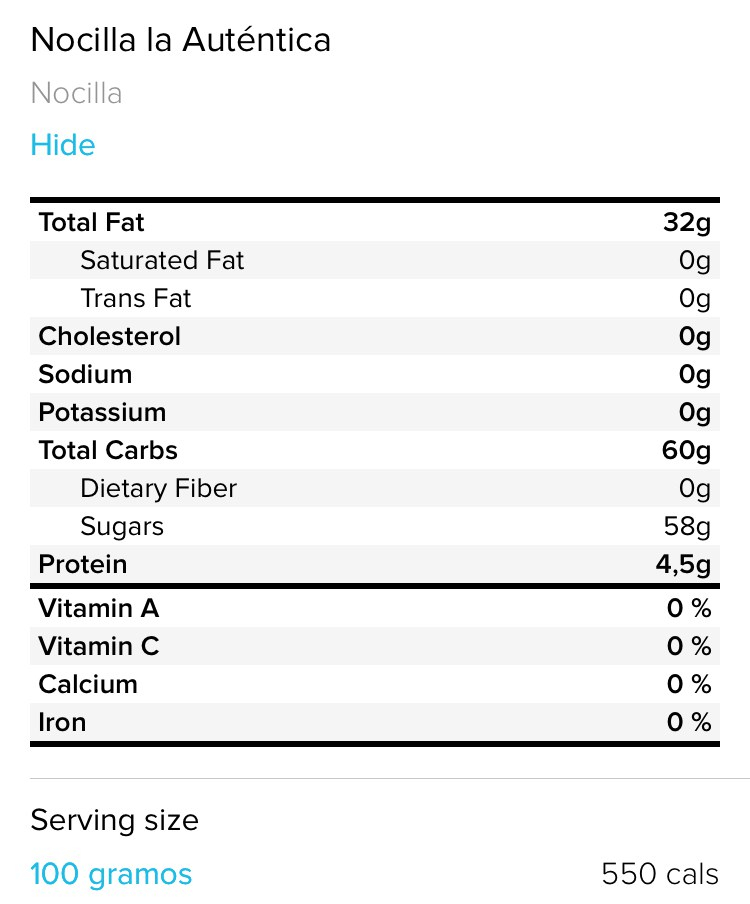
Task: Change the 100 gramos serving size
Action: 111,874
